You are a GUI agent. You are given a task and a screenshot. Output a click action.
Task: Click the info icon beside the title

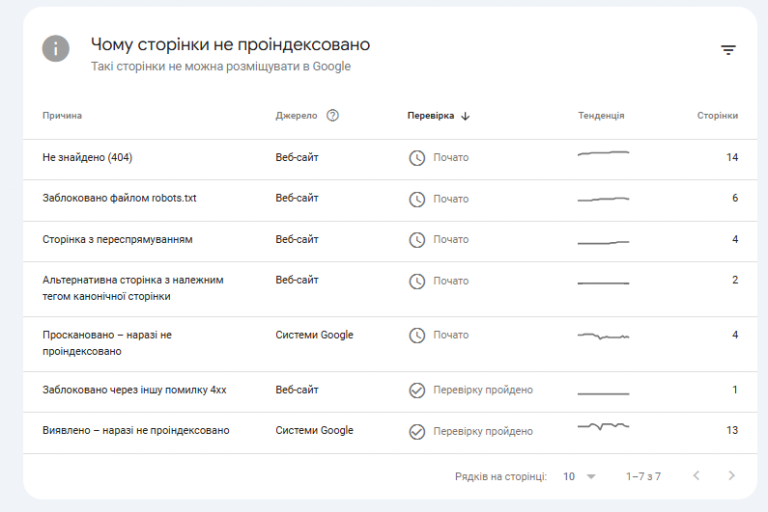[56, 48]
